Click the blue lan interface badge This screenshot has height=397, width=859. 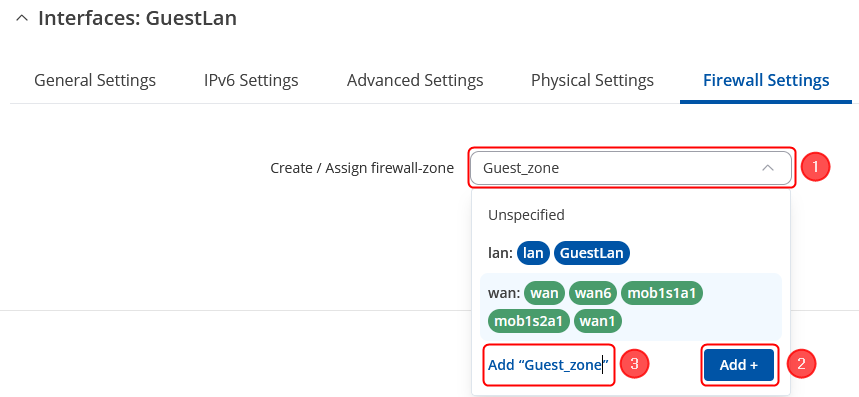(533, 253)
